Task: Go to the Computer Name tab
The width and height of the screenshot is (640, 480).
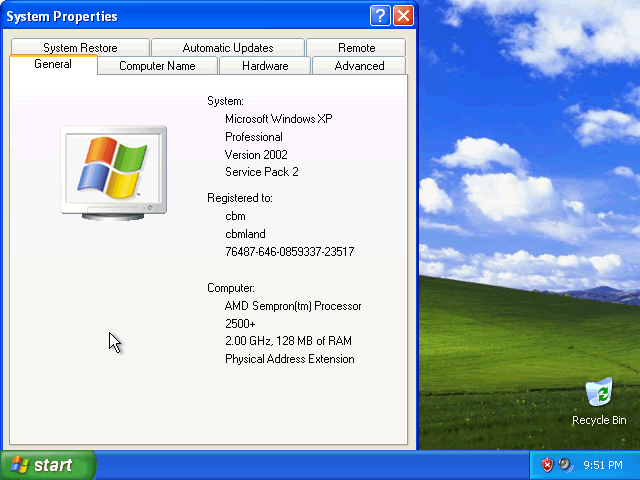Action: pos(157,66)
